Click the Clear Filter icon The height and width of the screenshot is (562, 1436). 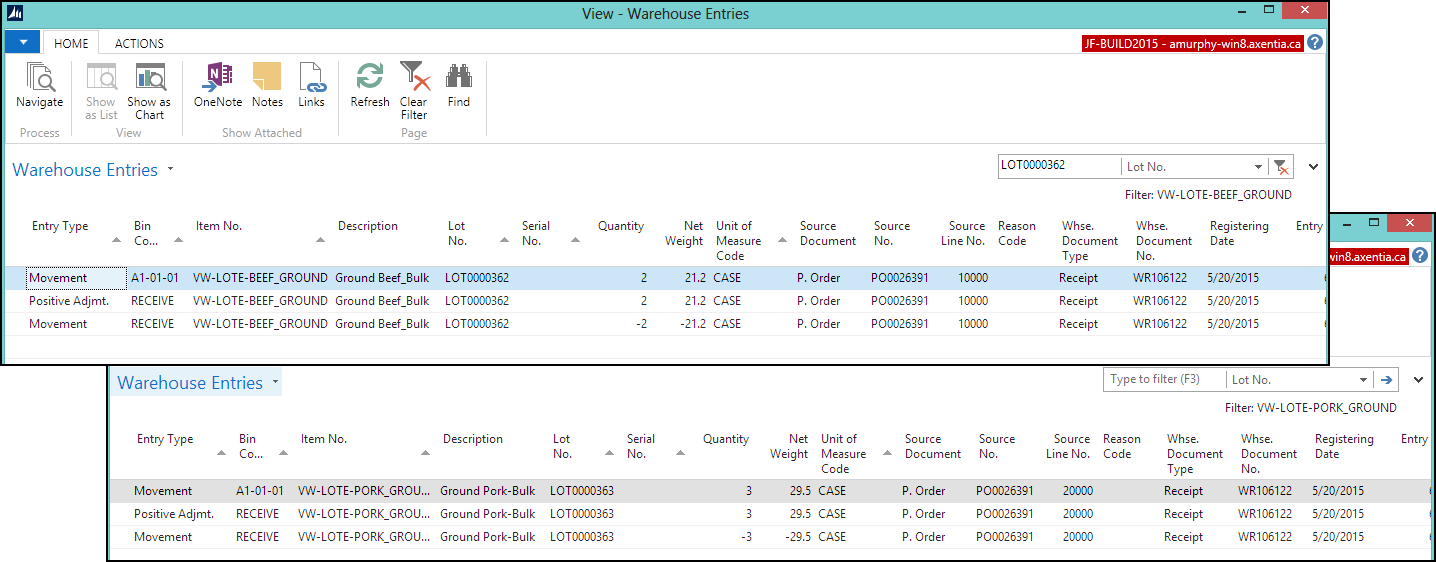414,78
